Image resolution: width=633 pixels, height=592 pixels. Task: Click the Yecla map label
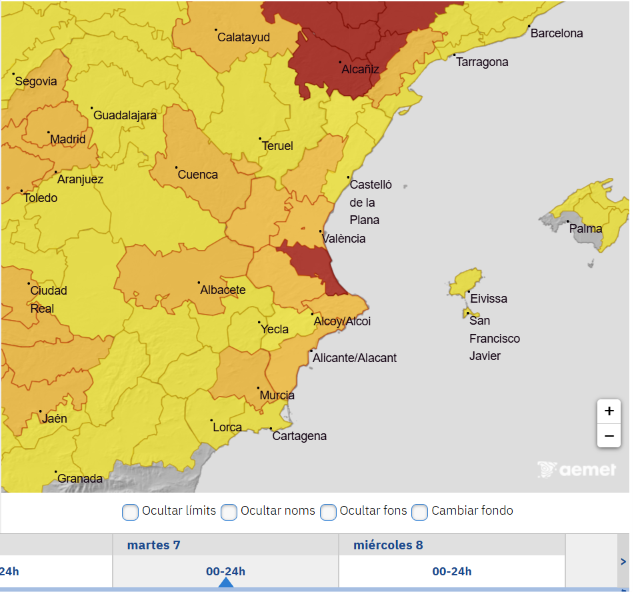[275, 329]
